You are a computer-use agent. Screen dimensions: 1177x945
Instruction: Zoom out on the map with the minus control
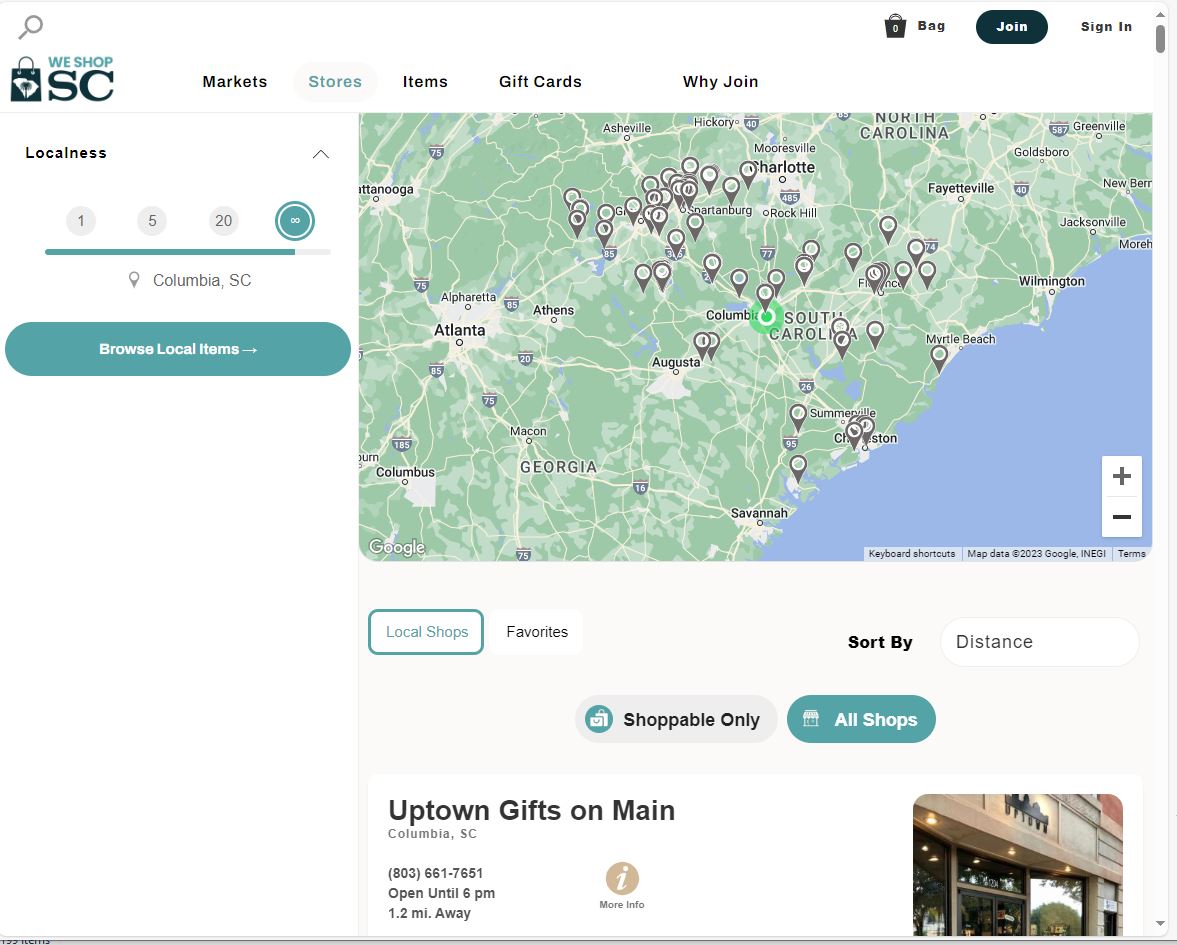[x=1121, y=516]
